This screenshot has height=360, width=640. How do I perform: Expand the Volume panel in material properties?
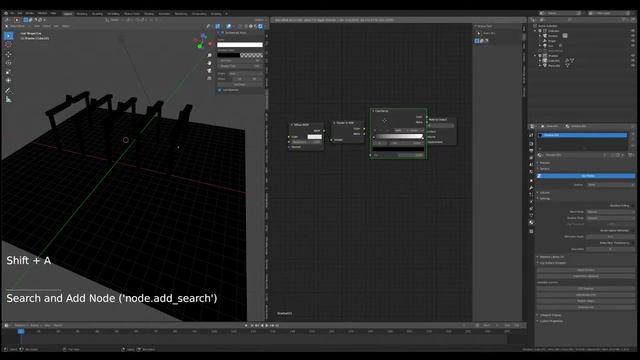tap(545, 193)
